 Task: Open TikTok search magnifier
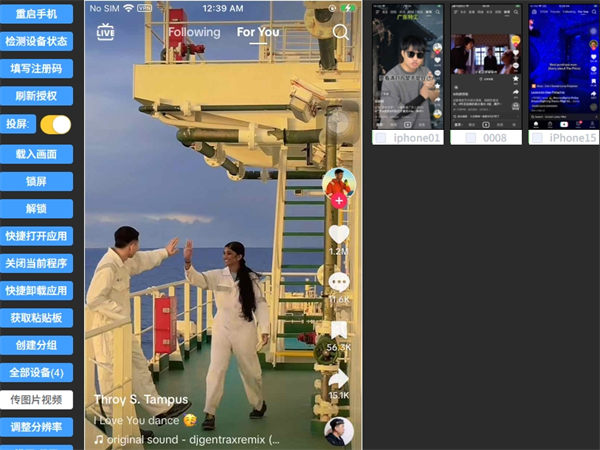point(341,32)
